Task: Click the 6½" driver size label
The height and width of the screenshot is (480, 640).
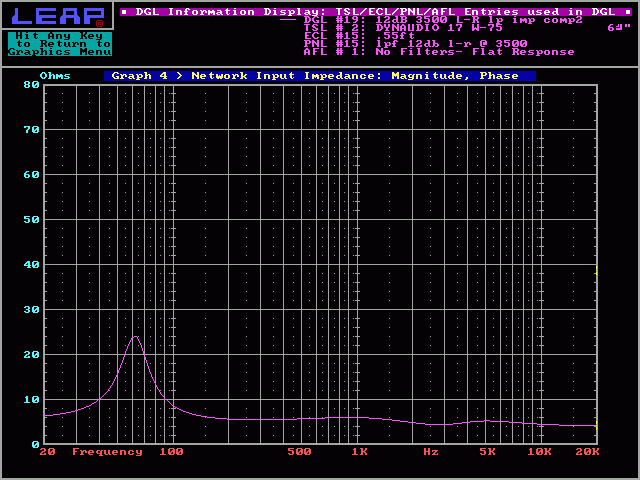Action: click(619, 28)
